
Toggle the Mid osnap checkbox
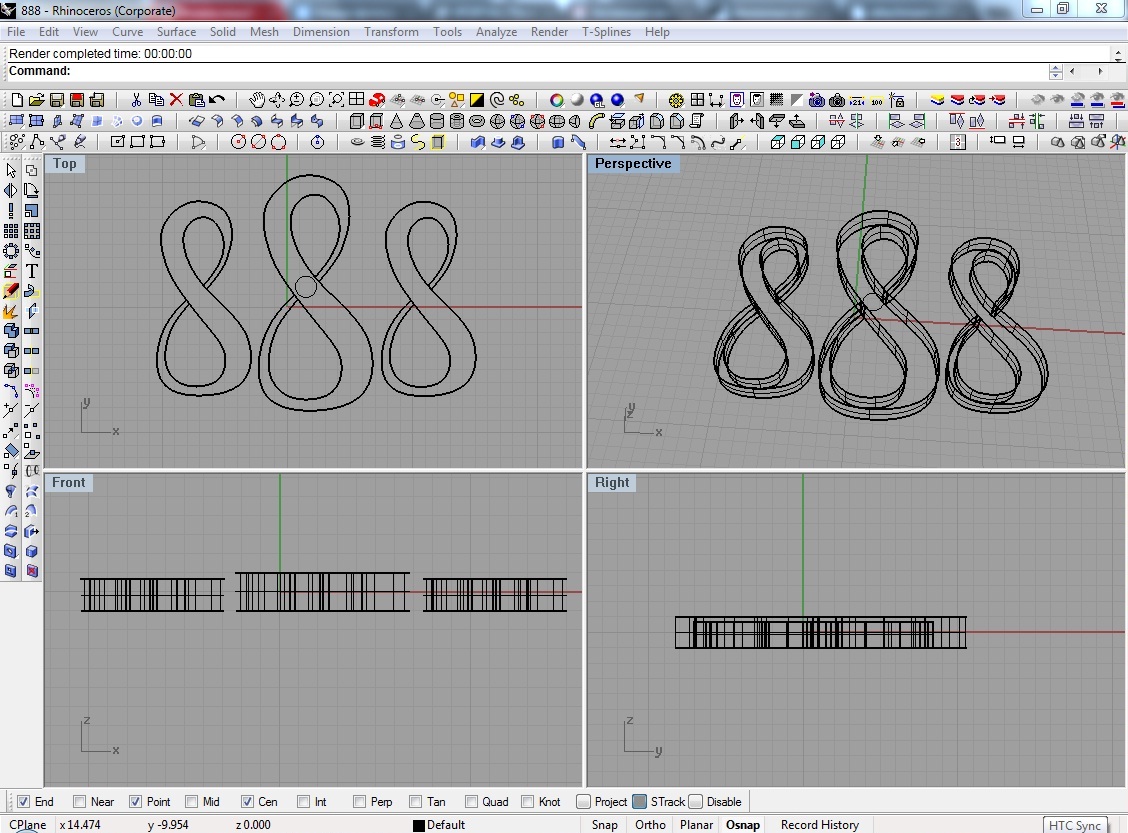[191, 802]
